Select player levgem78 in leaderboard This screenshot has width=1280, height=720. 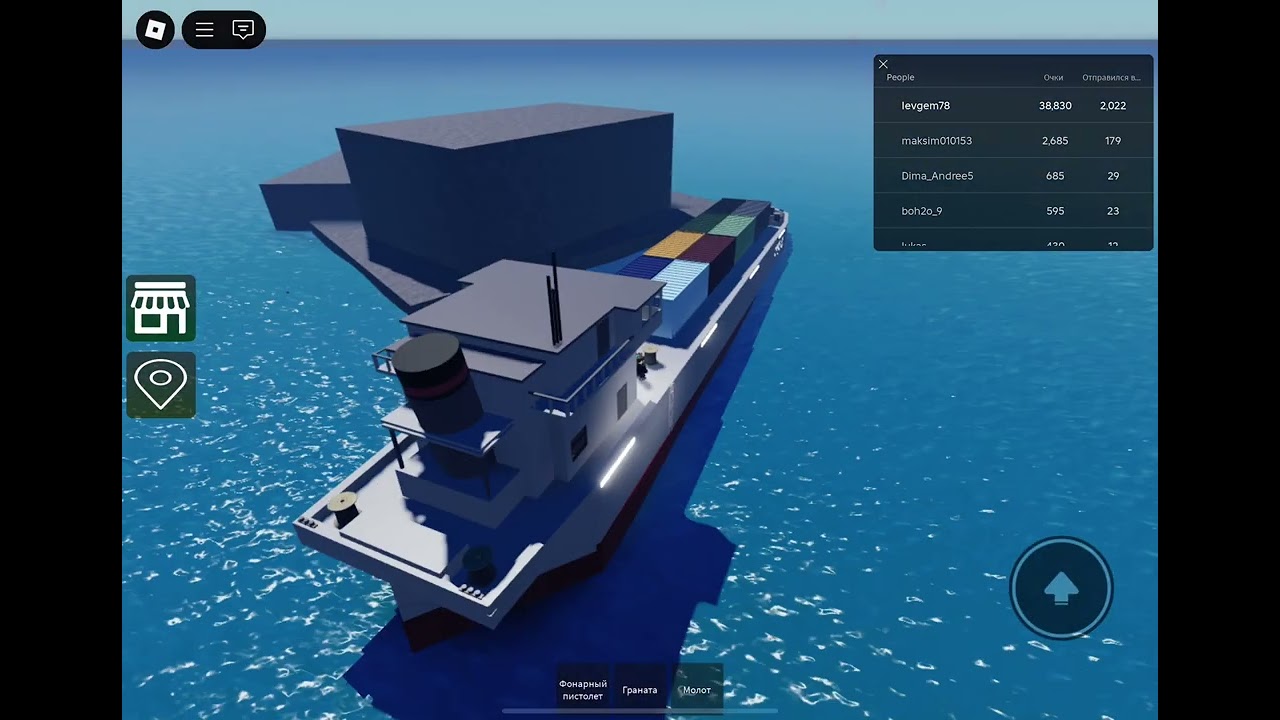(926, 106)
